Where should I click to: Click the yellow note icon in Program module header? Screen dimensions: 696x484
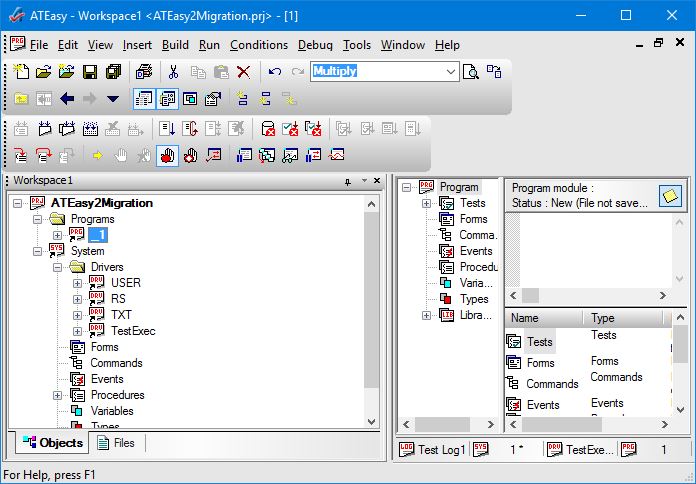click(670, 195)
